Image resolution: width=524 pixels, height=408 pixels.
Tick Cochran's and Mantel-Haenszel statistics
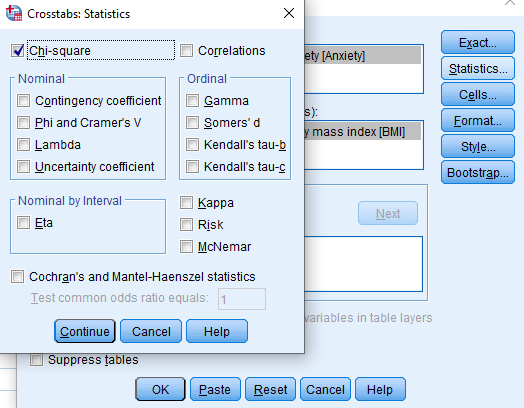pos(17,277)
